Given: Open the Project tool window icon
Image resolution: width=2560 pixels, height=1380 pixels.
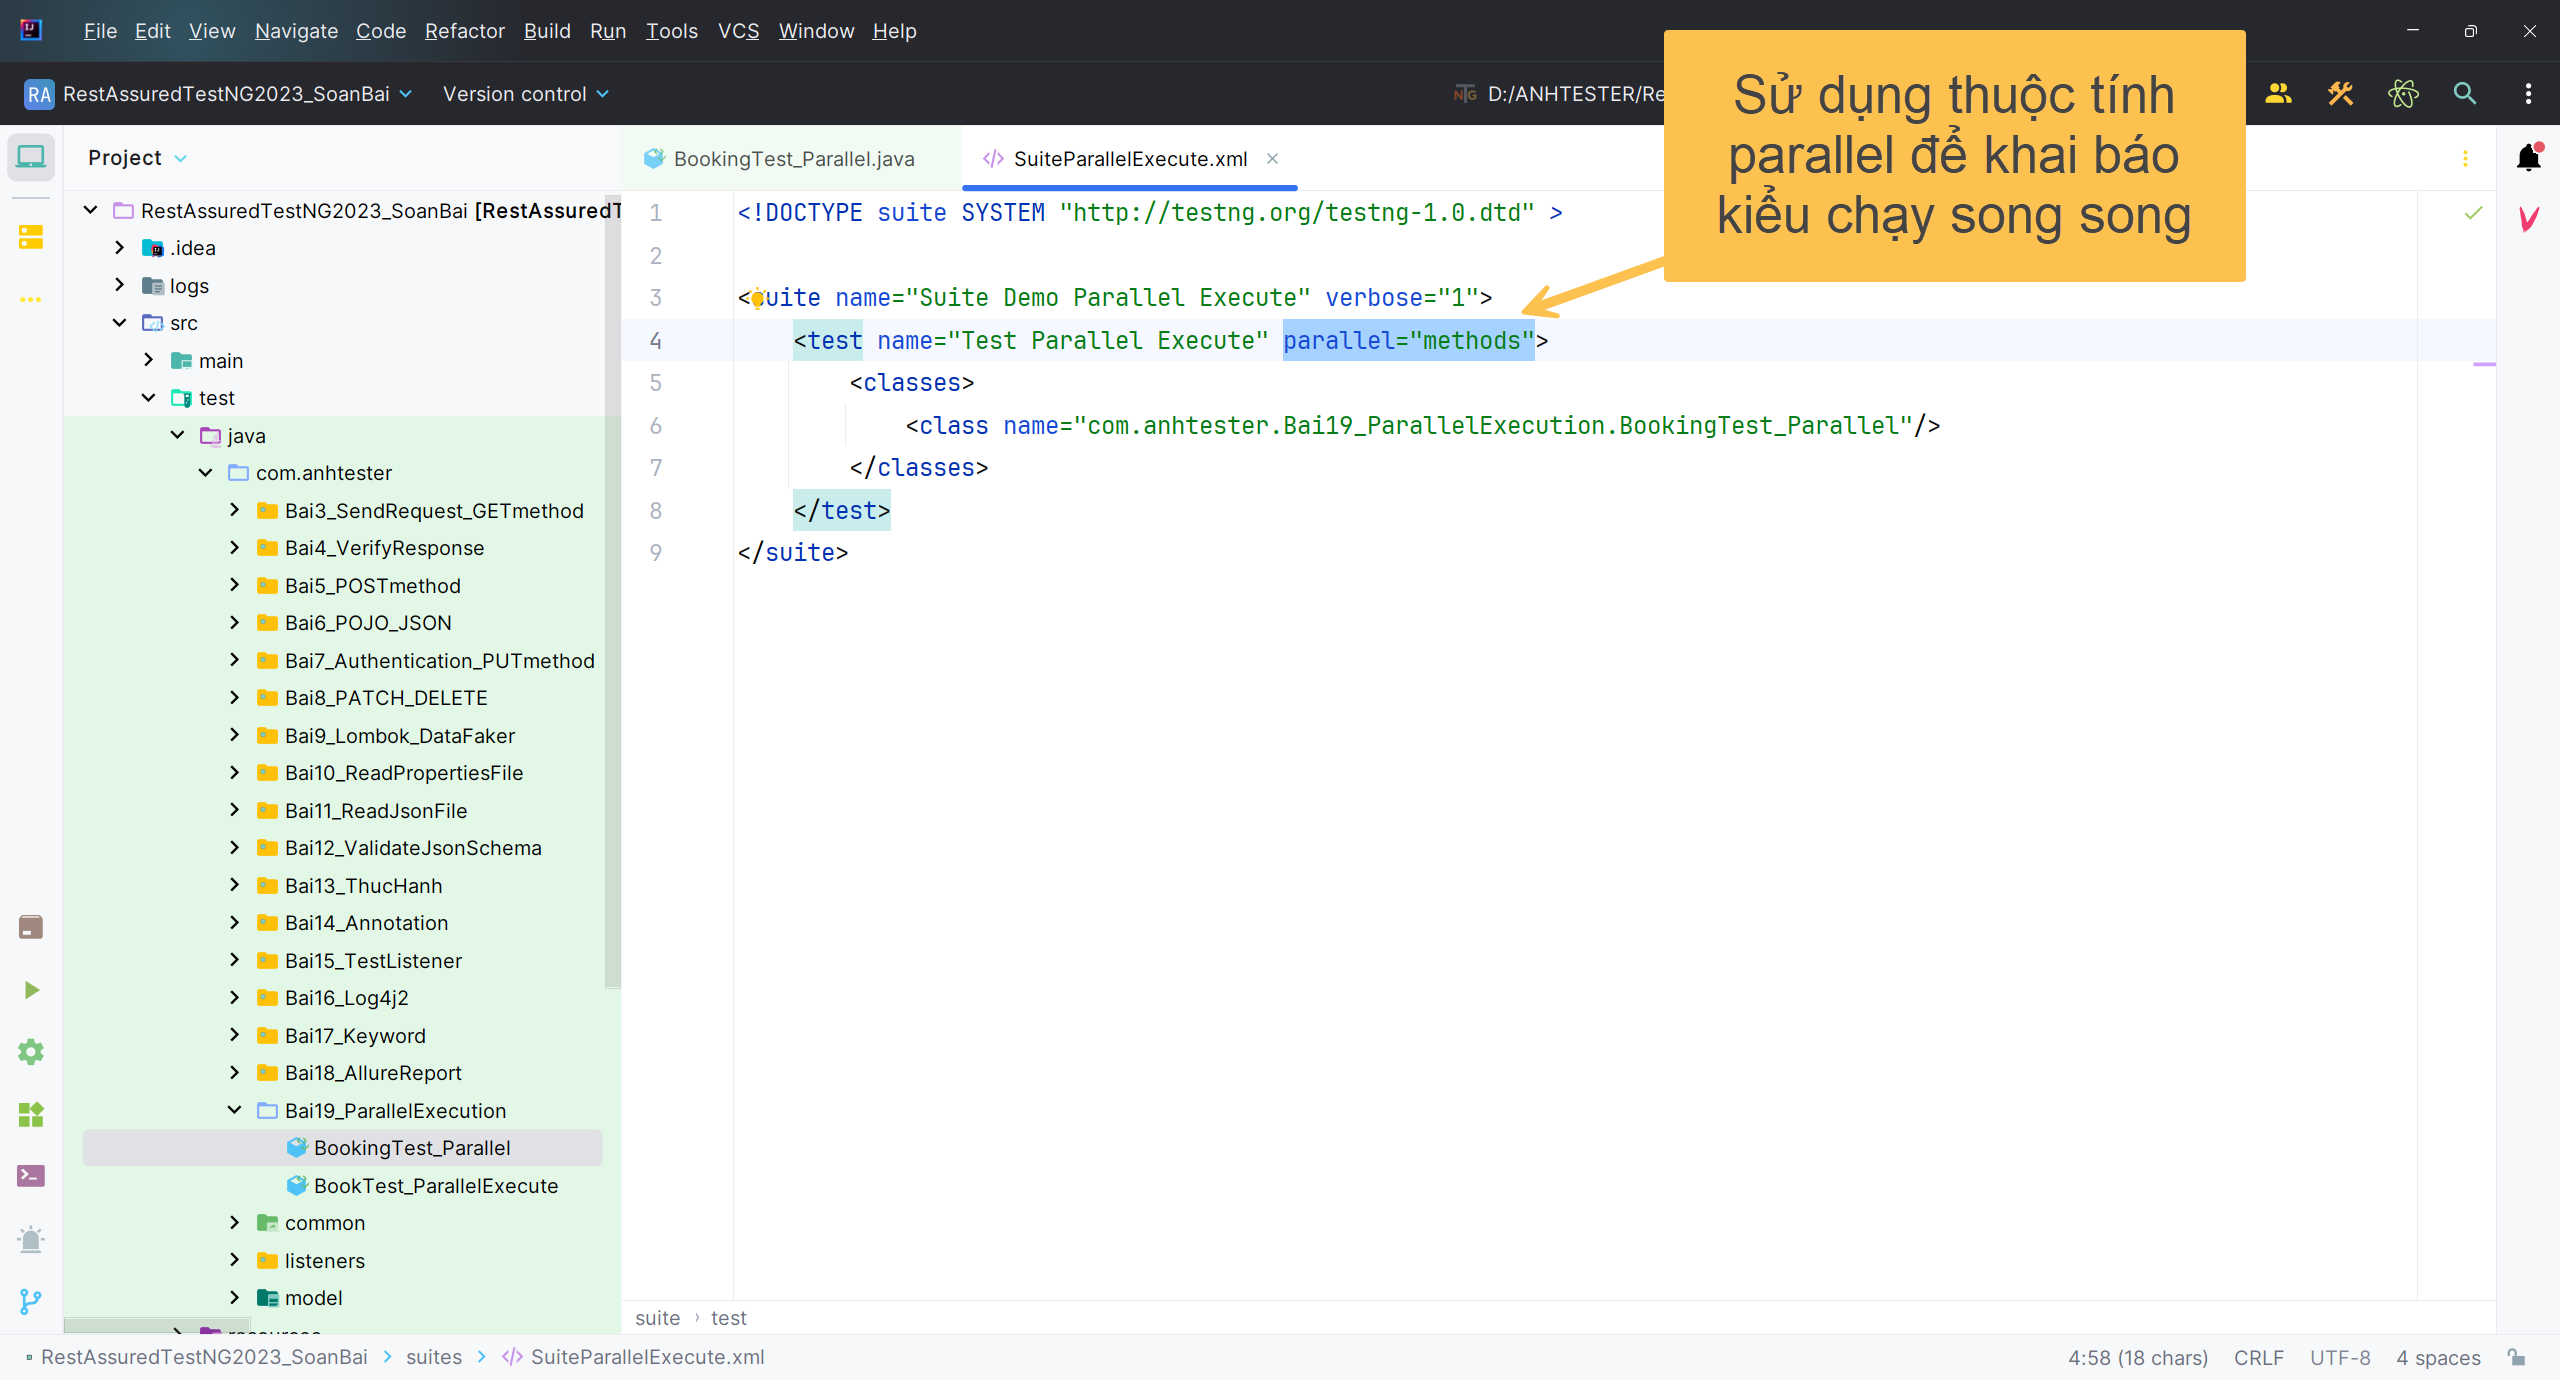Looking at the screenshot, I should 31,157.
